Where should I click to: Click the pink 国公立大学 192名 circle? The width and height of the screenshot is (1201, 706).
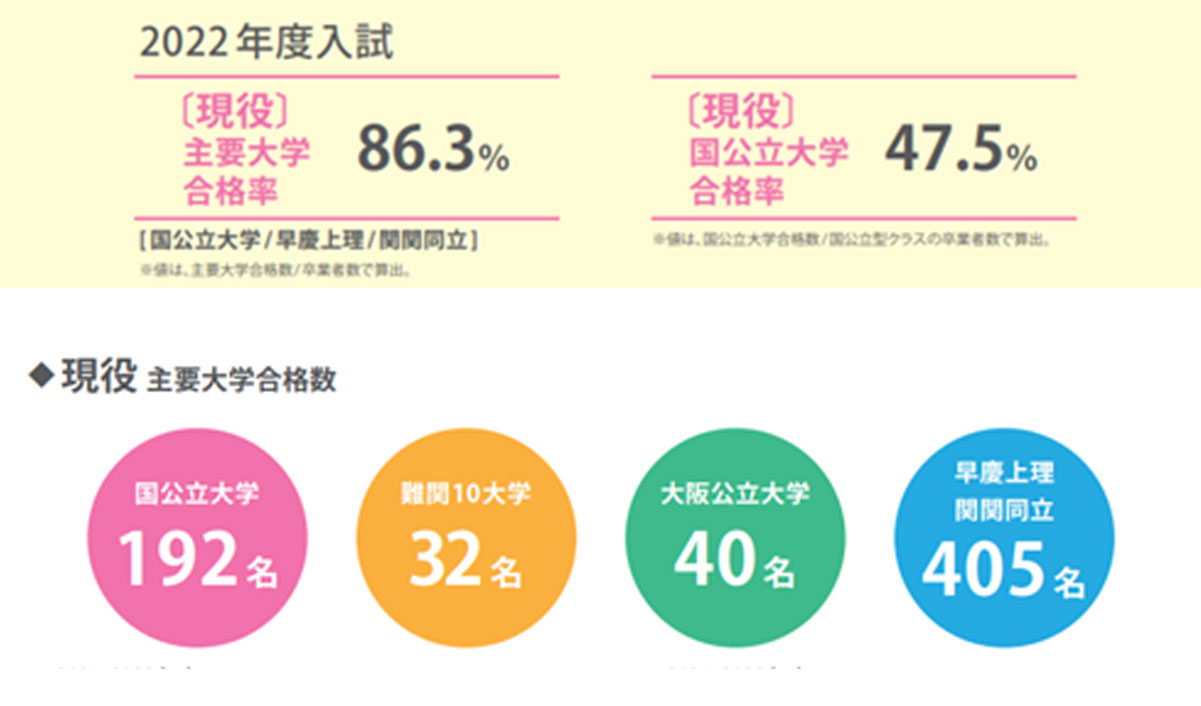(198, 538)
